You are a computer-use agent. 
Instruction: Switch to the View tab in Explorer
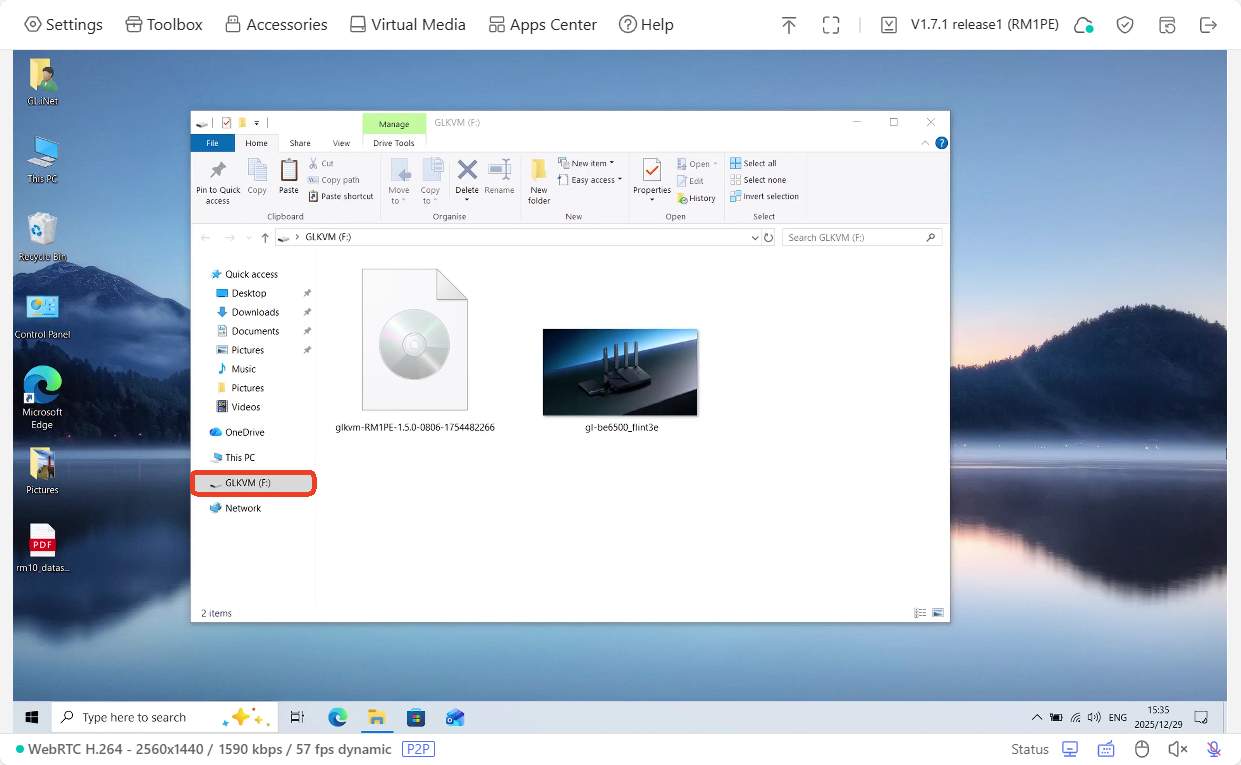[341, 143]
